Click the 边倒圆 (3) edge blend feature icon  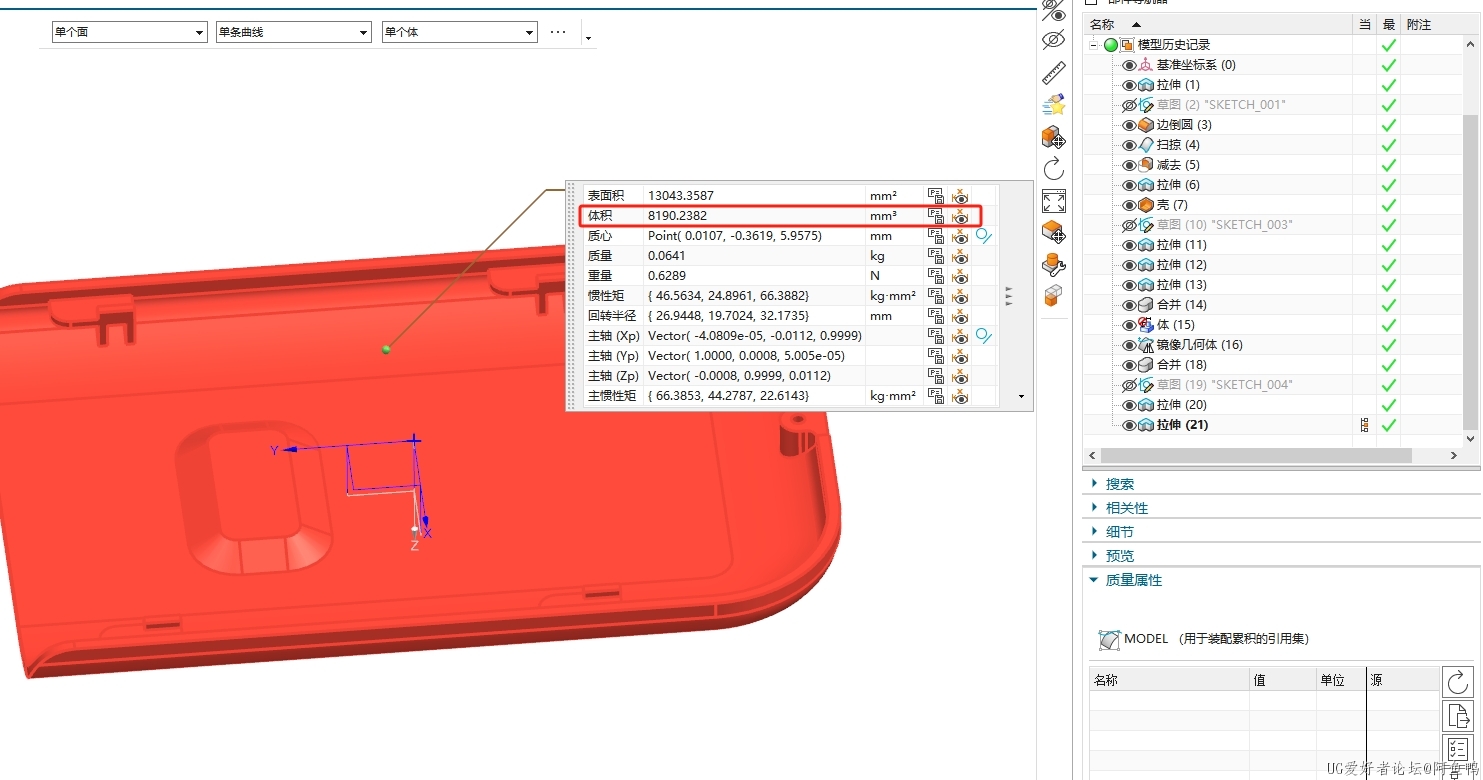click(1146, 125)
